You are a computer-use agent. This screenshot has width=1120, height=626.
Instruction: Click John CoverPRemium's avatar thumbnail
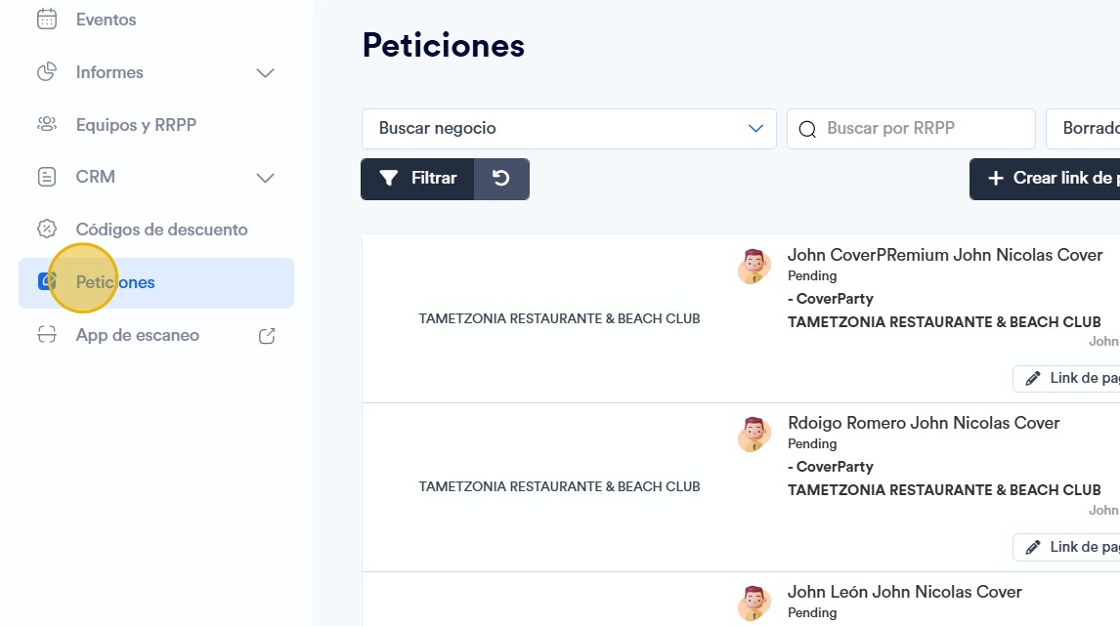tap(754, 267)
